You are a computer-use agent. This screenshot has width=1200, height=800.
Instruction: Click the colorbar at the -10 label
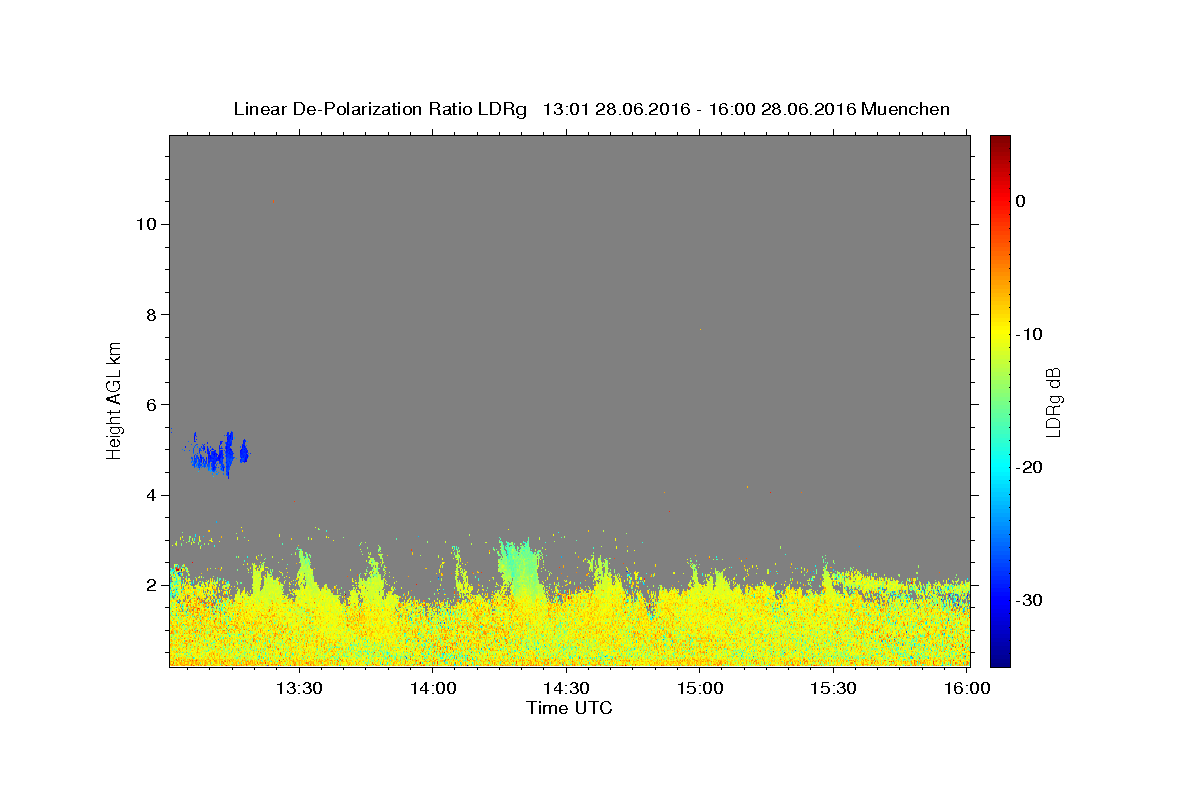point(1000,334)
